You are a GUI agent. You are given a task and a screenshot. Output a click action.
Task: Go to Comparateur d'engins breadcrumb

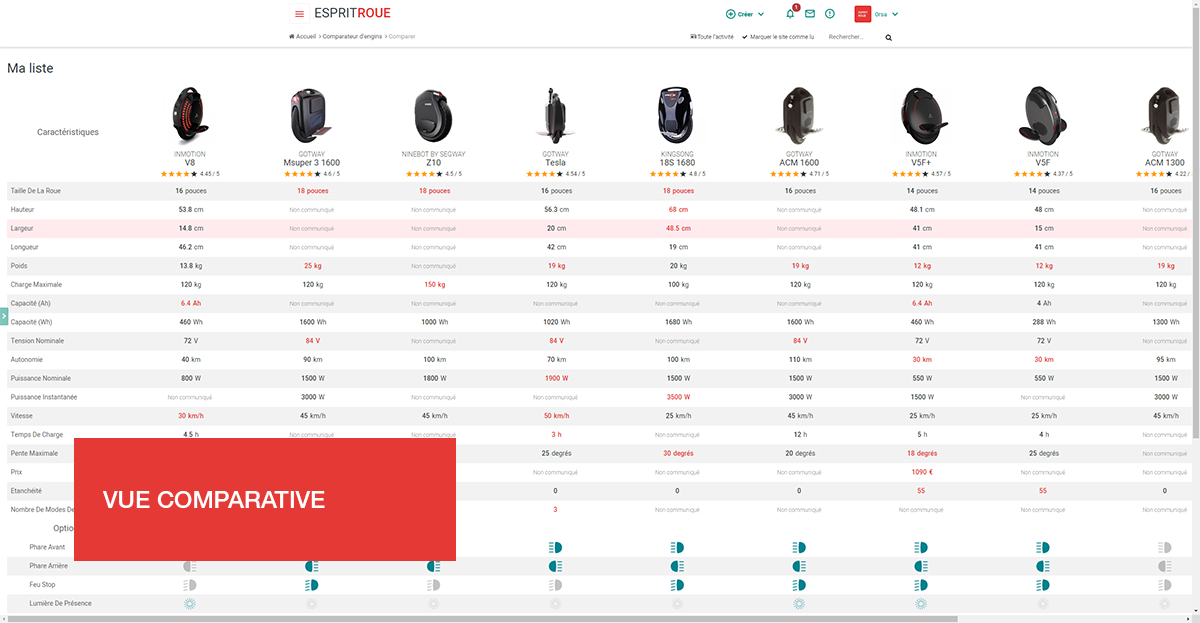[x=352, y=36]
